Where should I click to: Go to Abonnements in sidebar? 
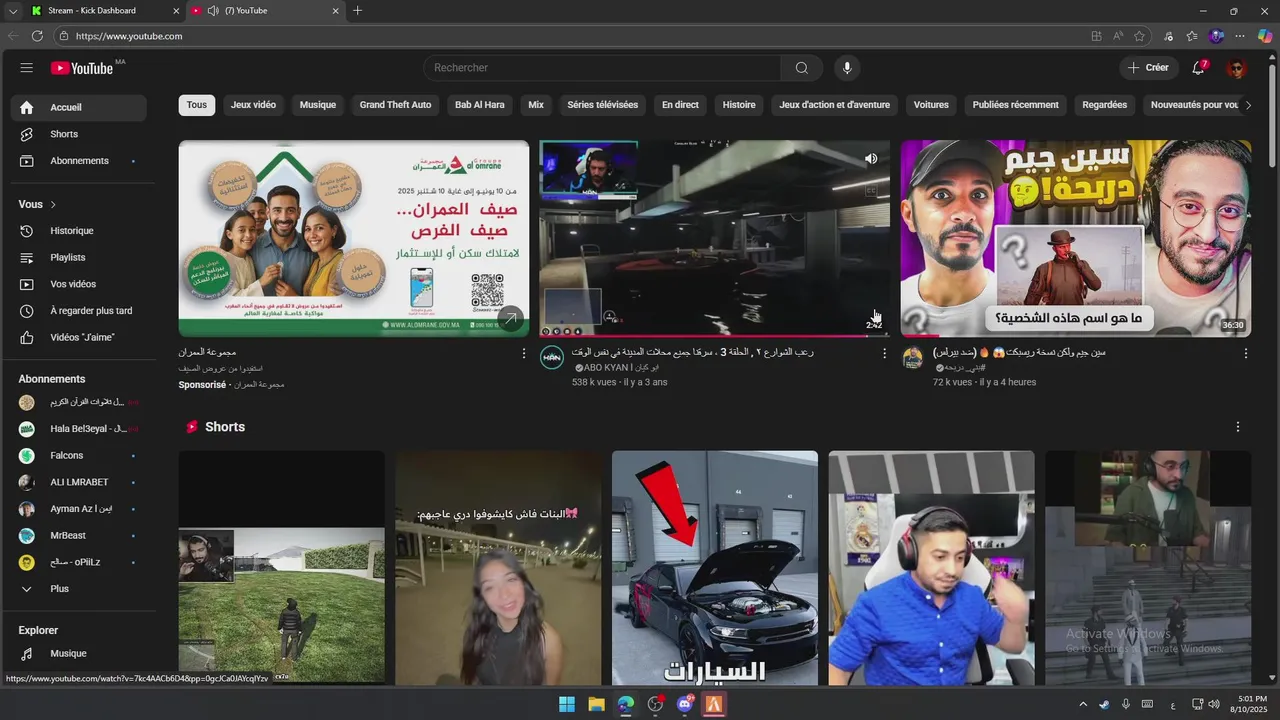coord(79,161)
